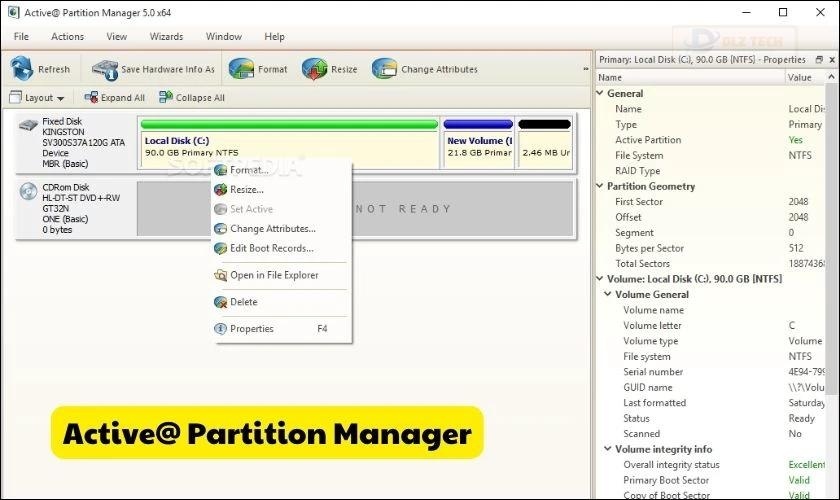Click the Refresh toolbar icon

coord(22,69)
